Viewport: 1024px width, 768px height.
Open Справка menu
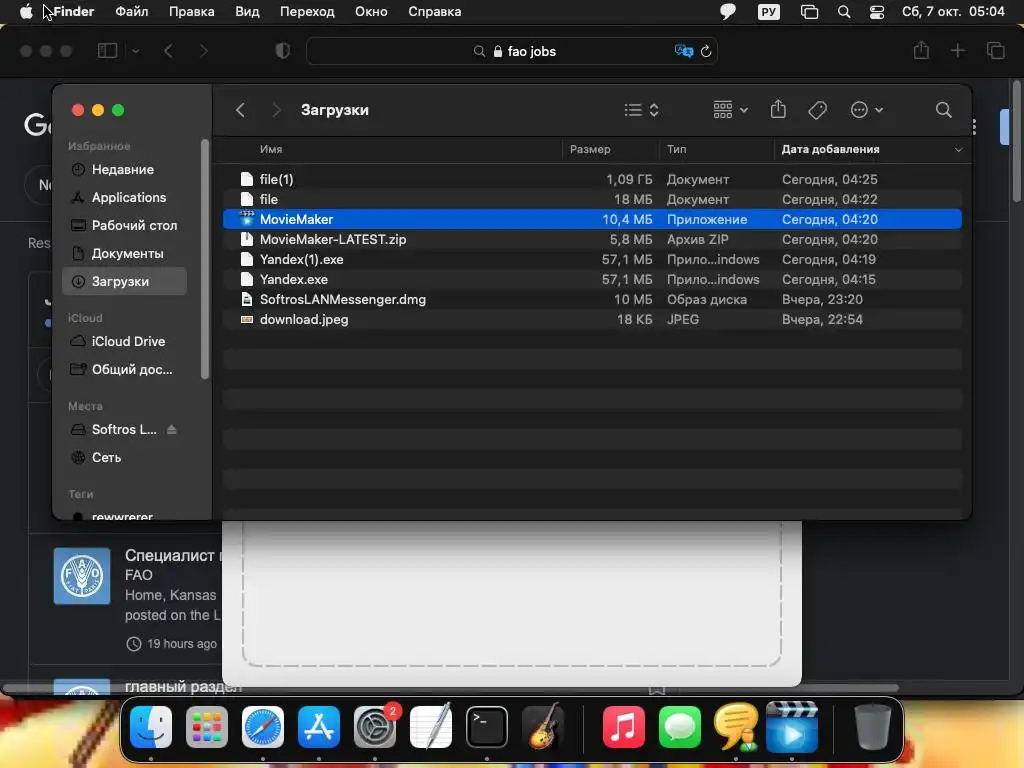434,12
